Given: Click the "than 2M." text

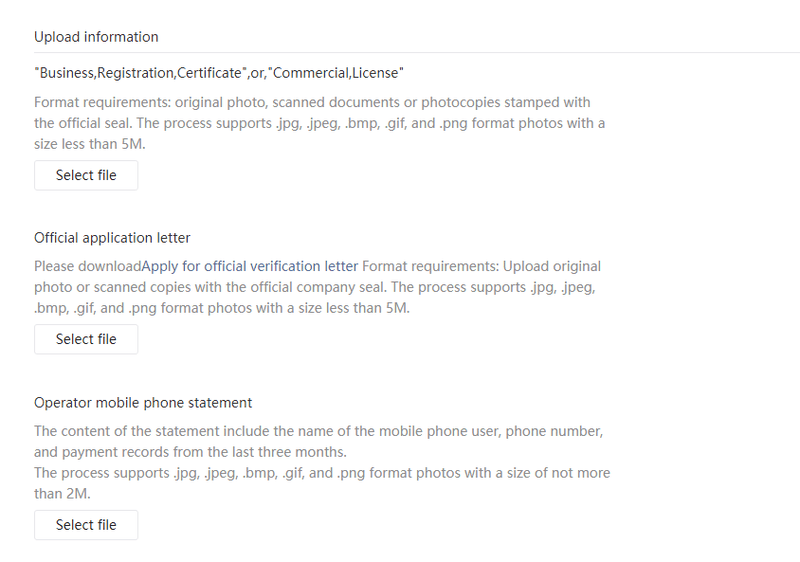Looking at the screenshot, I should 62,494.
